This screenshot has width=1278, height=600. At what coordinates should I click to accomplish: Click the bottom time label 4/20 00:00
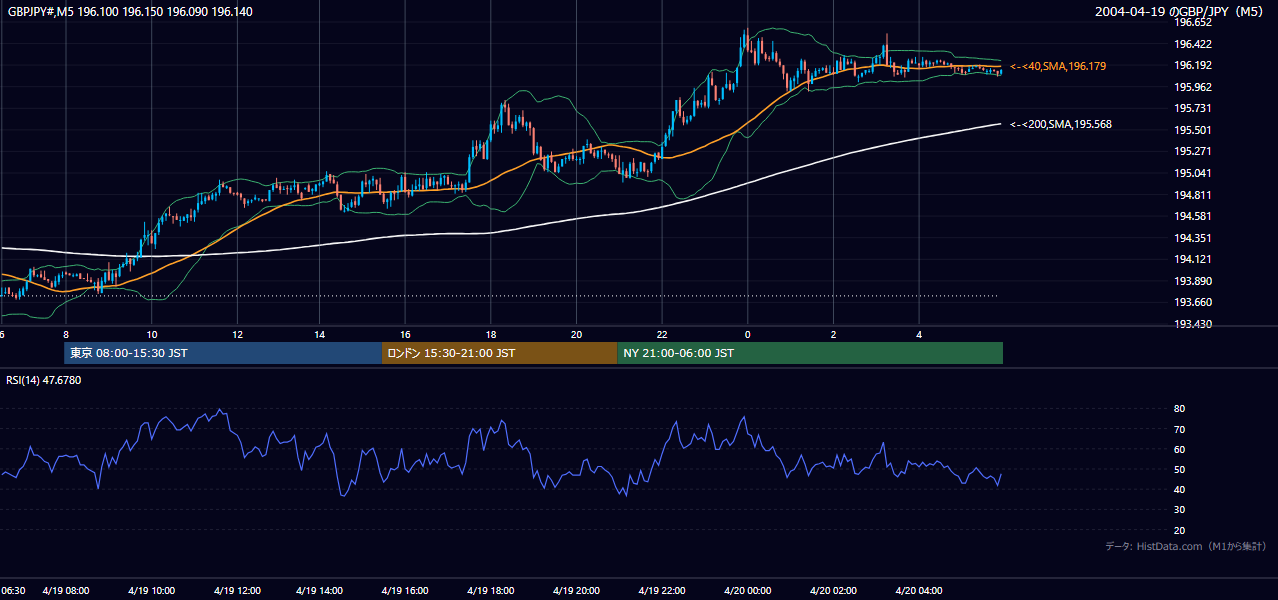(747, 590)
